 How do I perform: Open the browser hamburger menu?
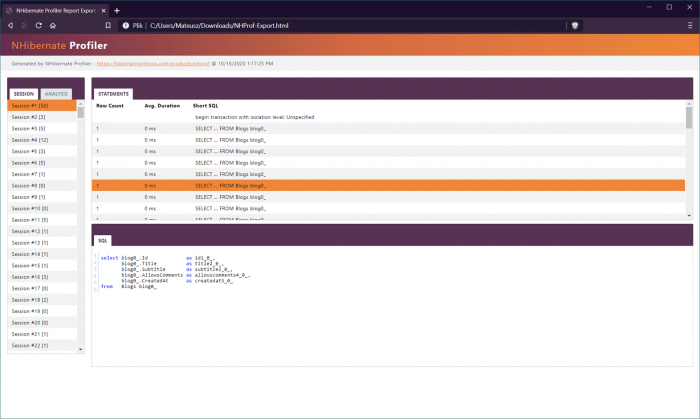690,25
